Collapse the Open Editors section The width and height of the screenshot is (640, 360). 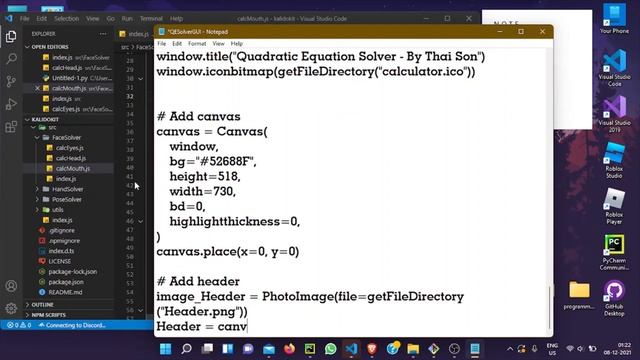[27, 47]
